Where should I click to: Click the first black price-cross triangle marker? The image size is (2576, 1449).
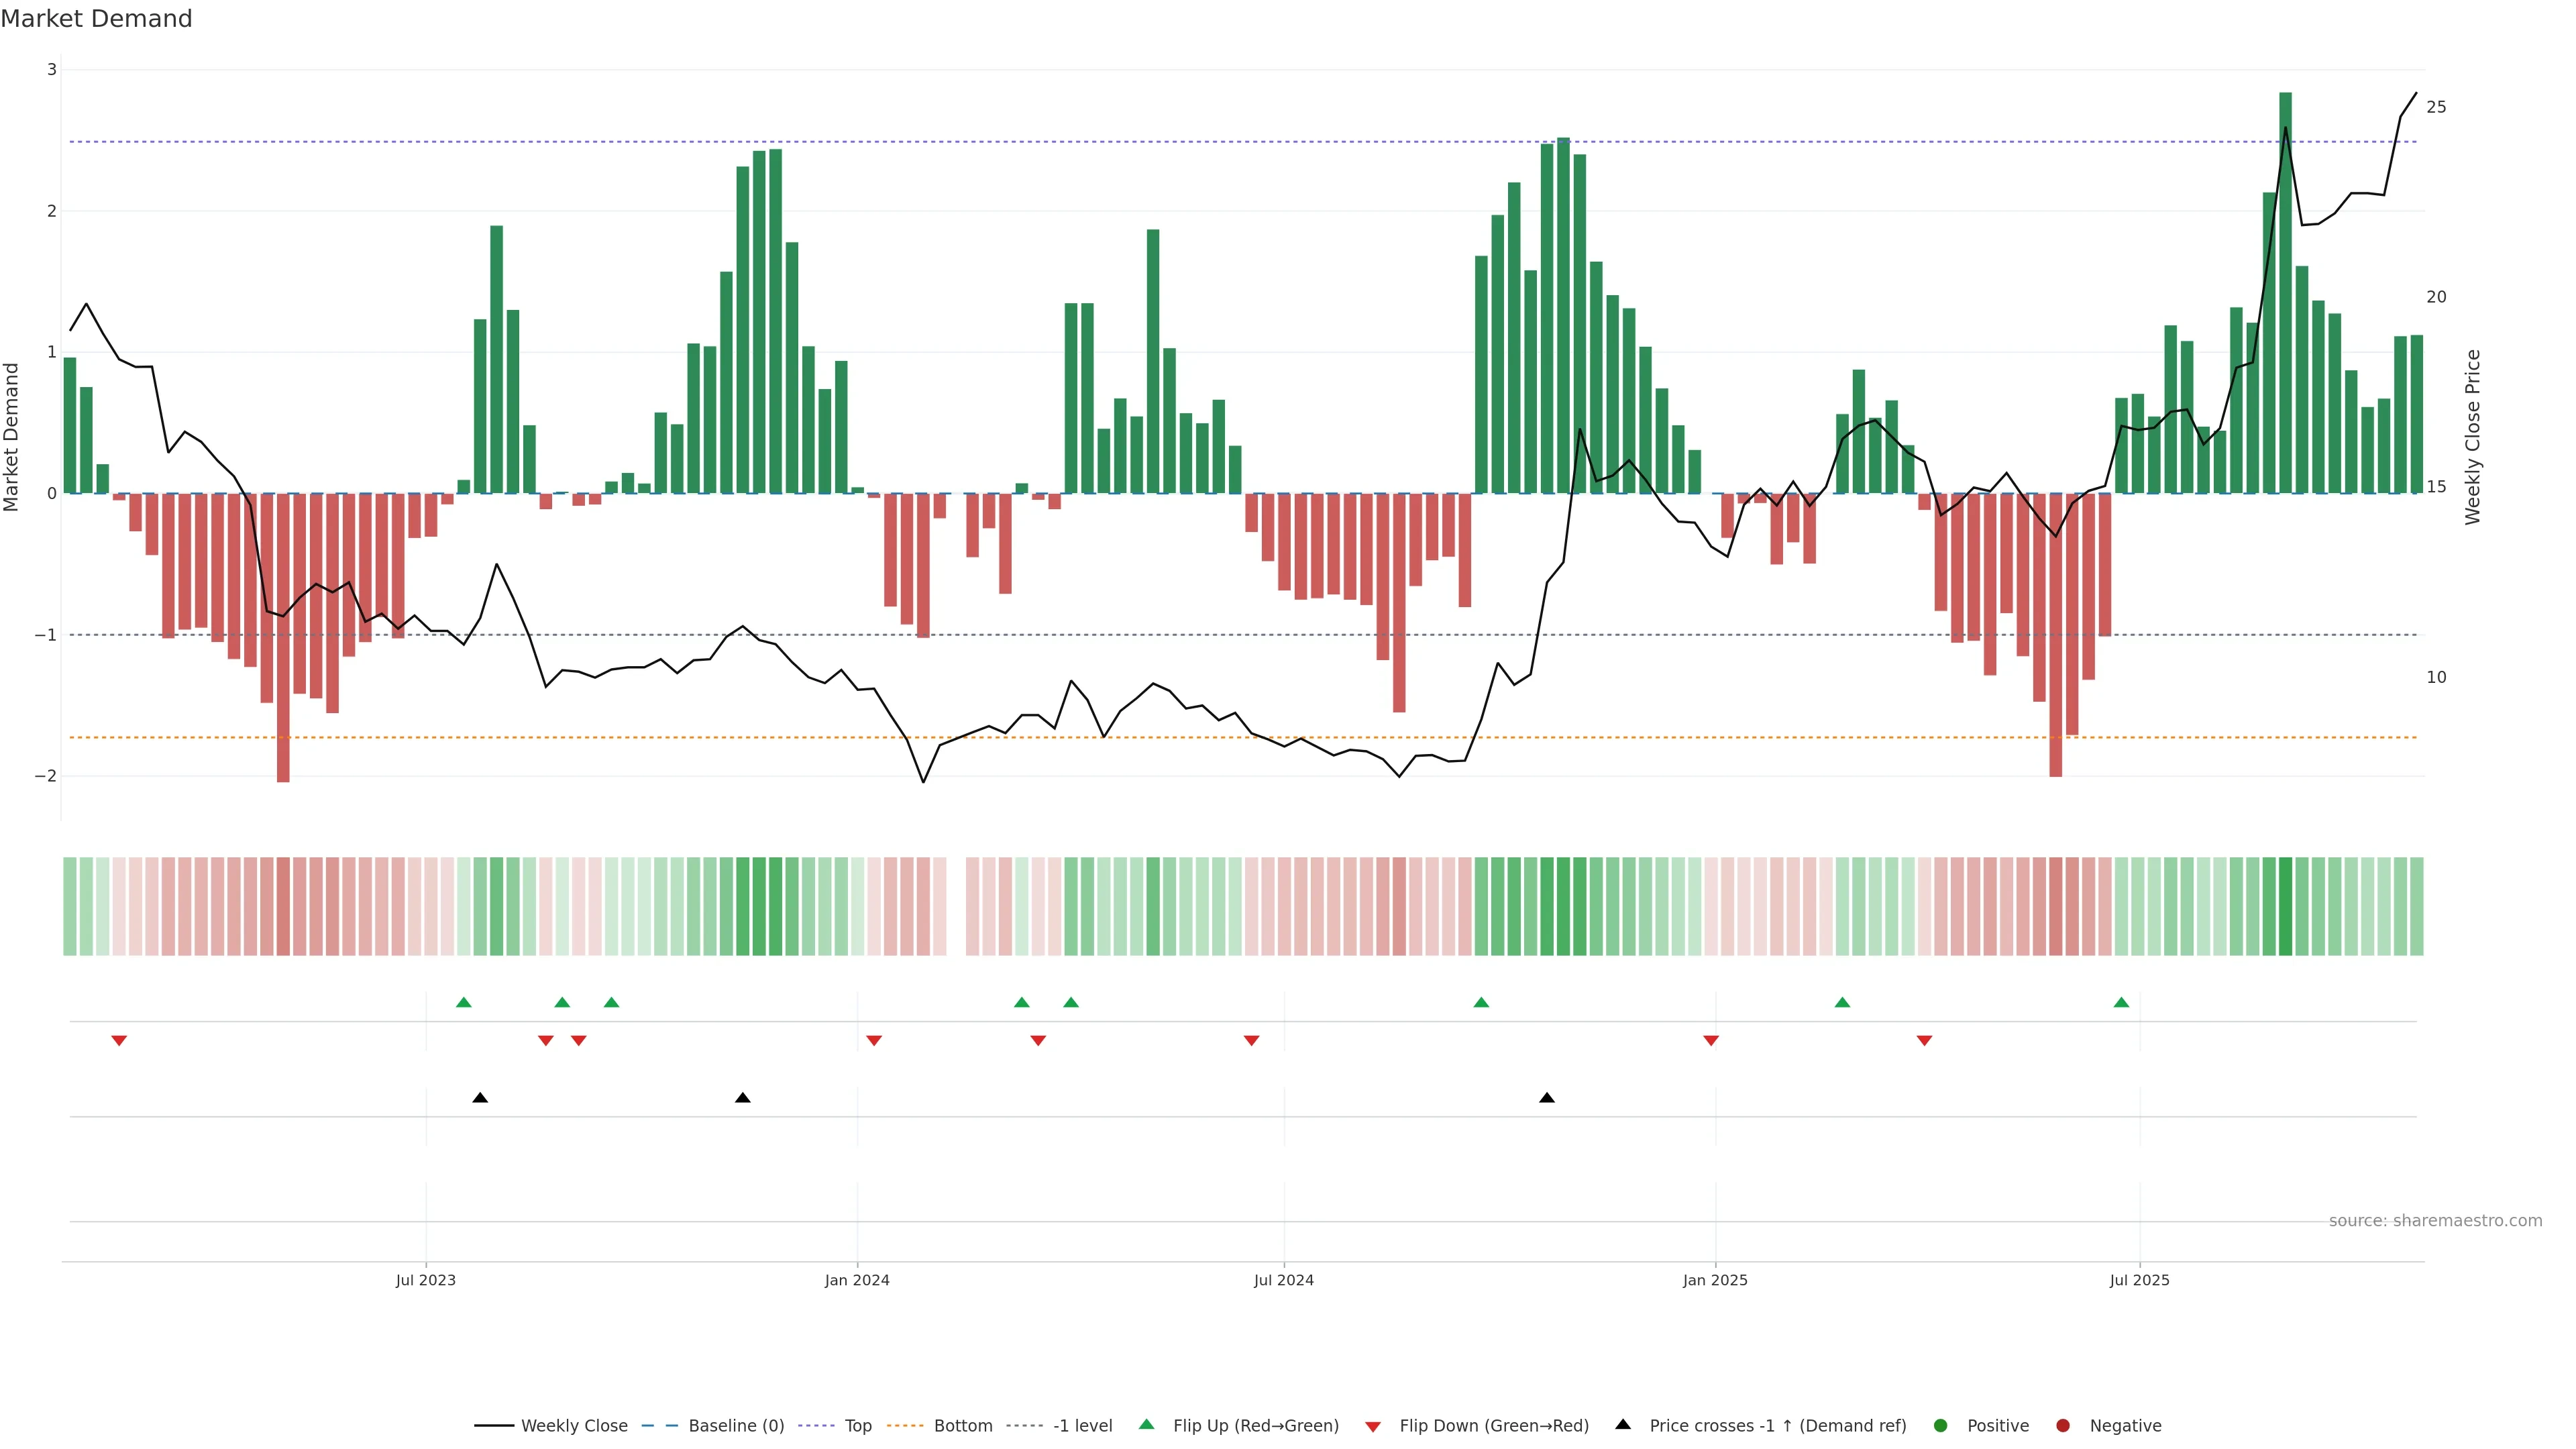point(480,1098)
